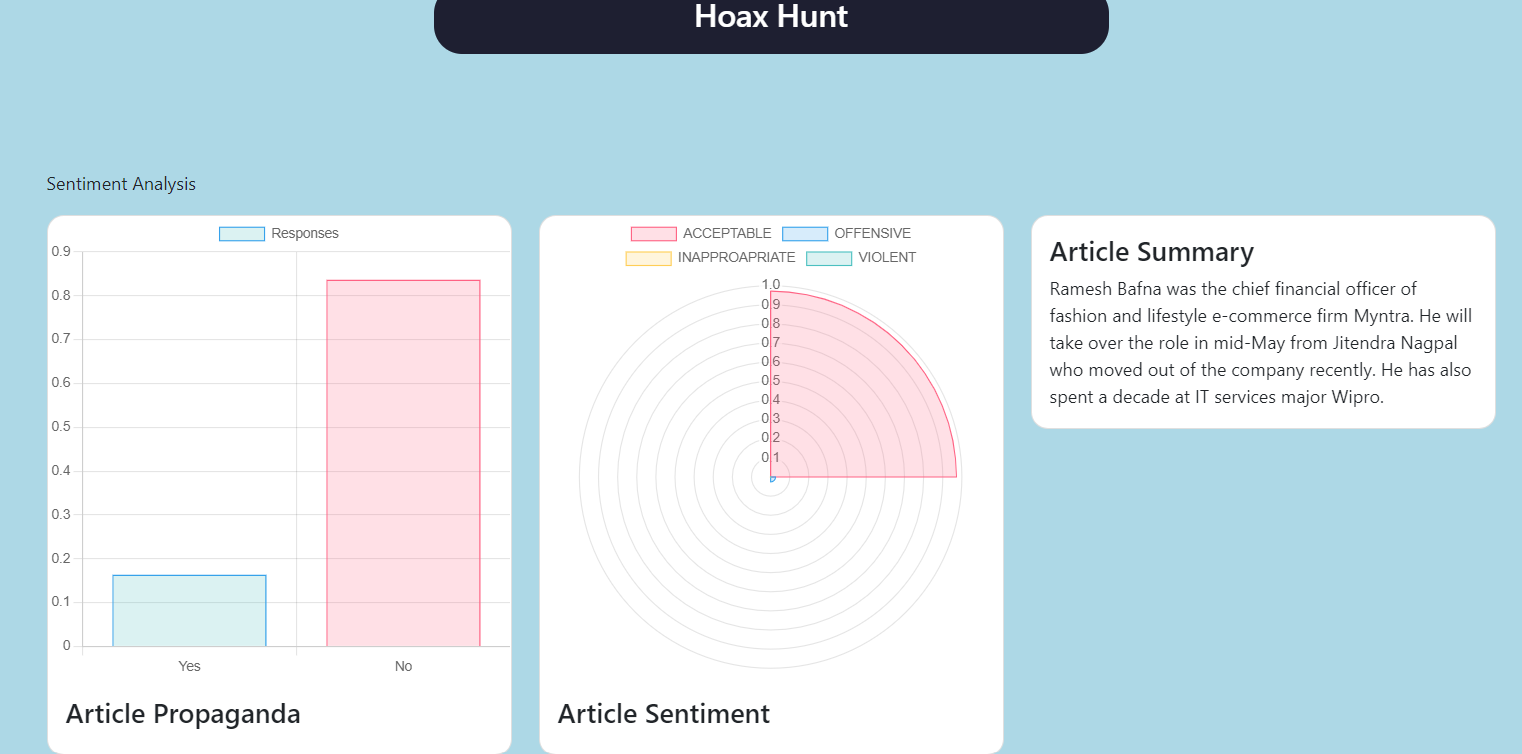1522x754 pixels.
Task: Toggle the Responses legend entry
Action: 305,233
